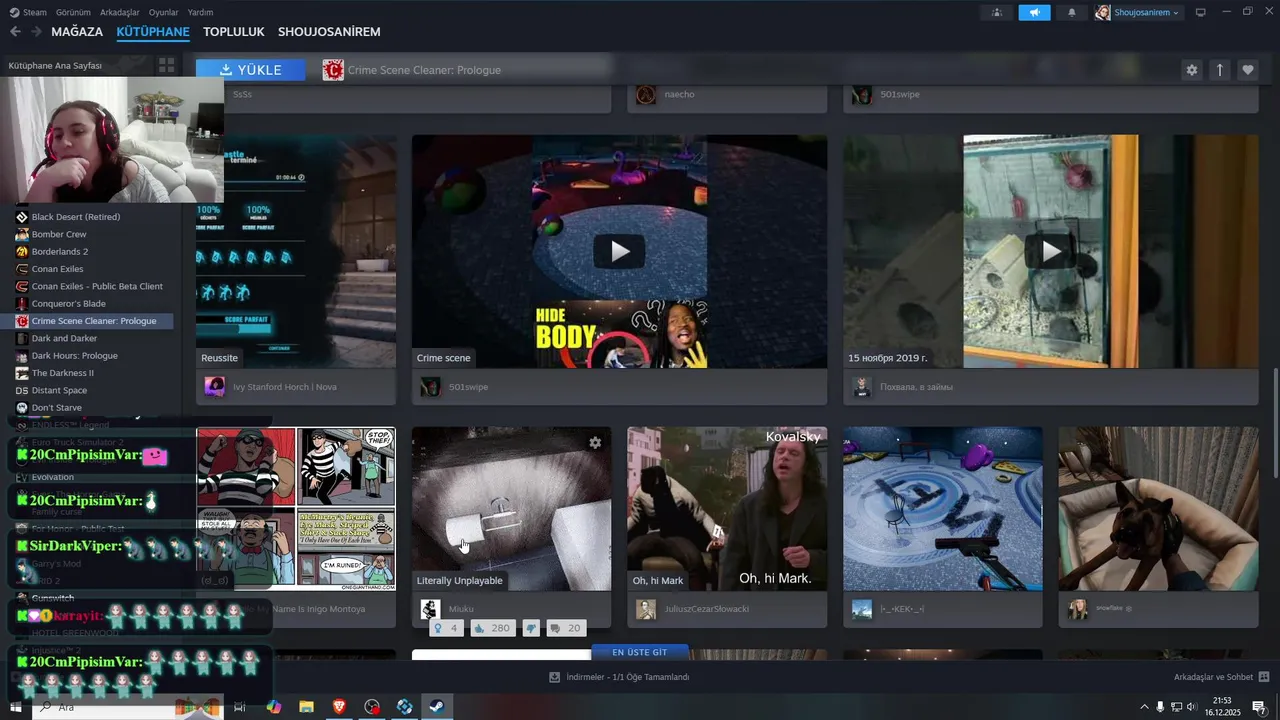This screenshot has width=1280, height=720.
Task: Open gear on Literally Unplayable card
Action: click(595, 443)
